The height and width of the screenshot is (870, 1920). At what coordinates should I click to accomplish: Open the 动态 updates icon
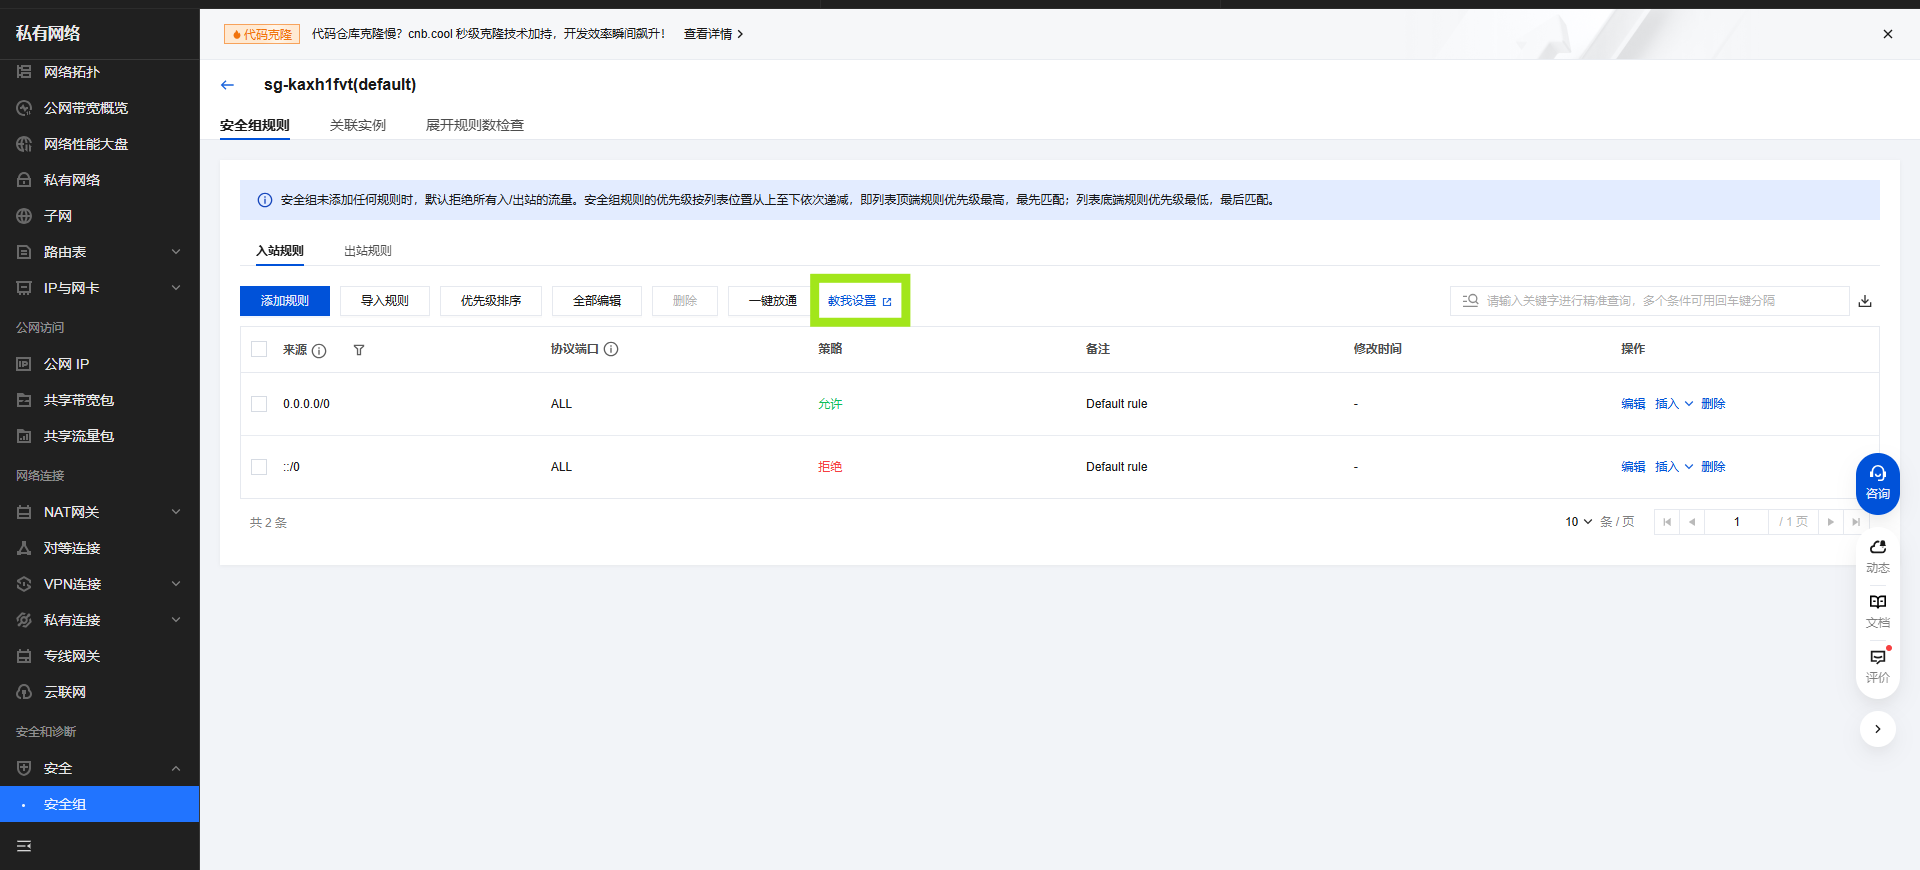coord(1877,556)
